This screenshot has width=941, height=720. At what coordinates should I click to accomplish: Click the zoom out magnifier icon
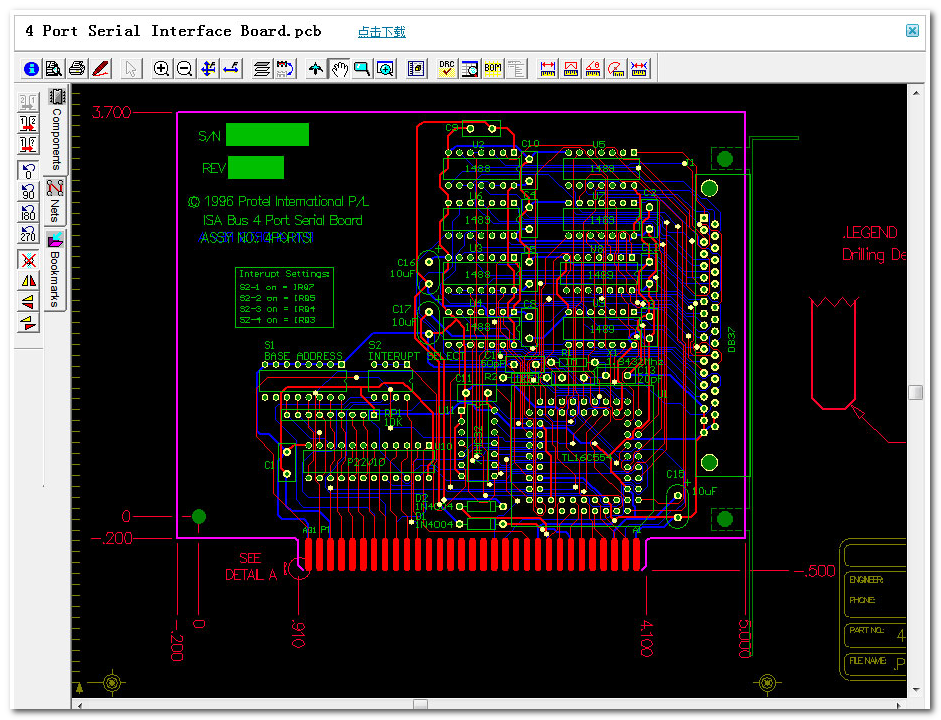[x=185, y=69]
